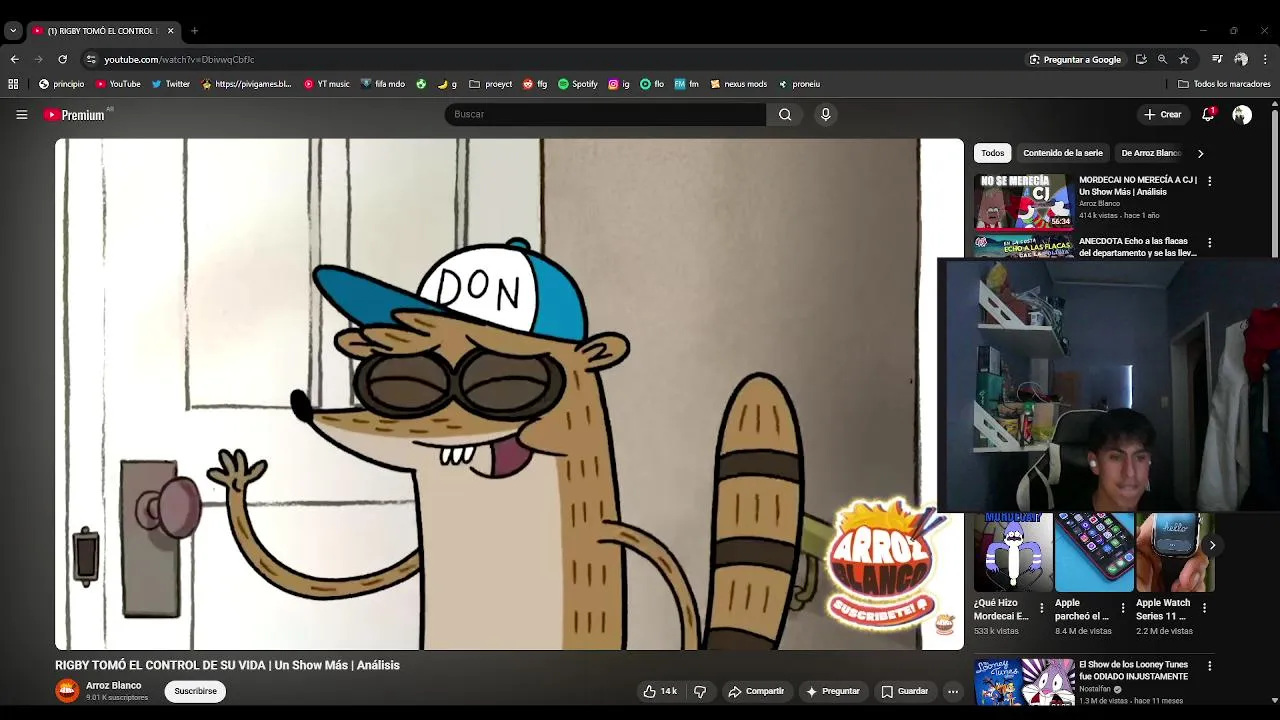The image size is (1280, 720).
Task: Open the media controls icon
Action: pos(1217,59)
